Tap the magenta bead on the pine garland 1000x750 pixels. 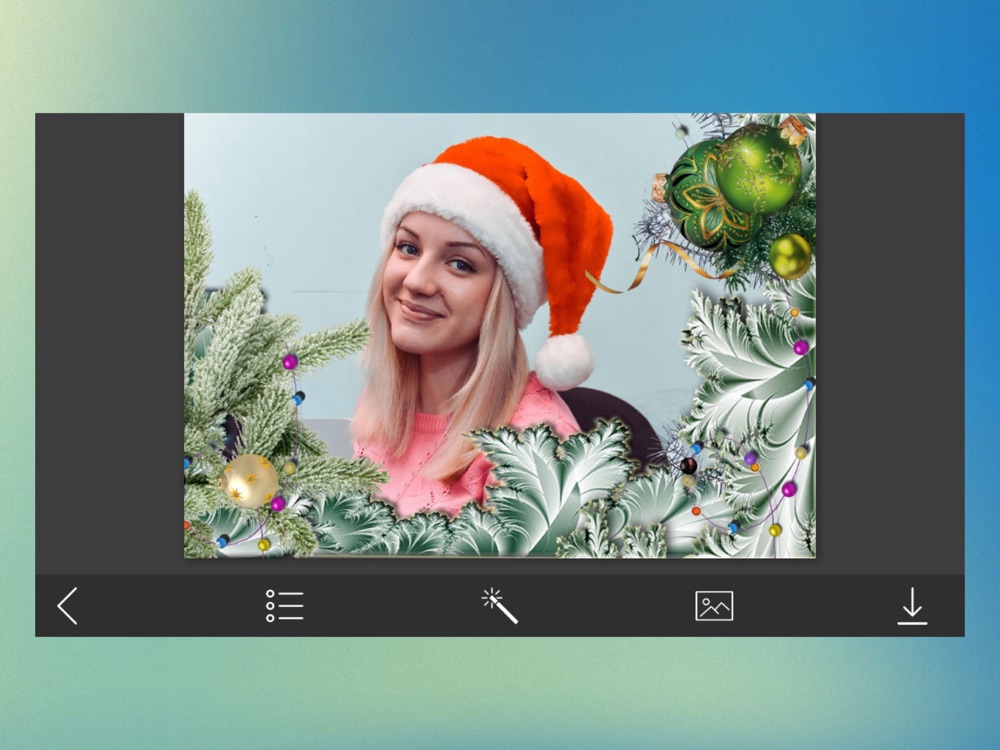coord(290,362)
